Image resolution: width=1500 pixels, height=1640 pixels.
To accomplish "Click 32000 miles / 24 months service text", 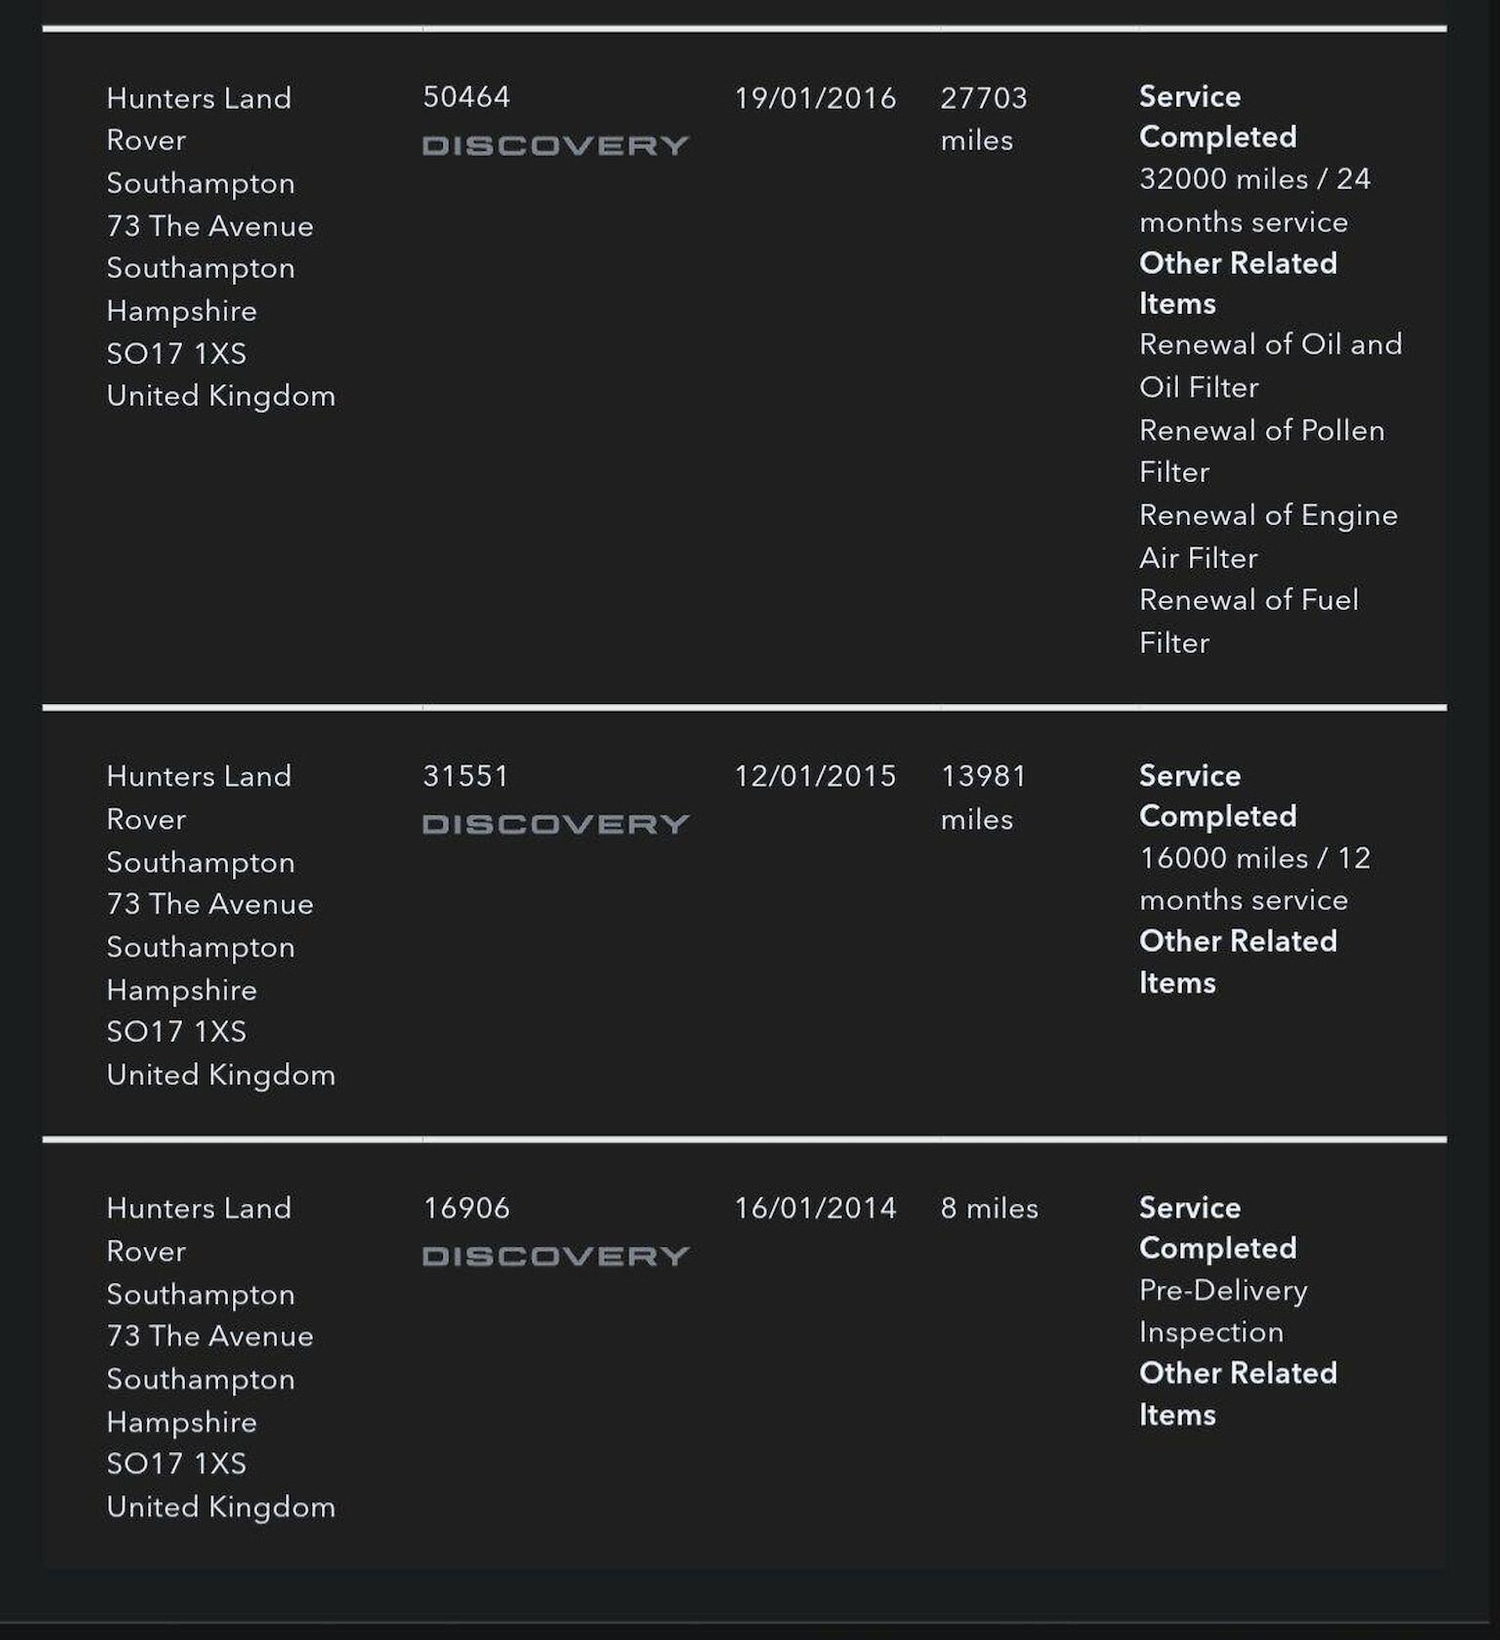I will click(1255, 200).
